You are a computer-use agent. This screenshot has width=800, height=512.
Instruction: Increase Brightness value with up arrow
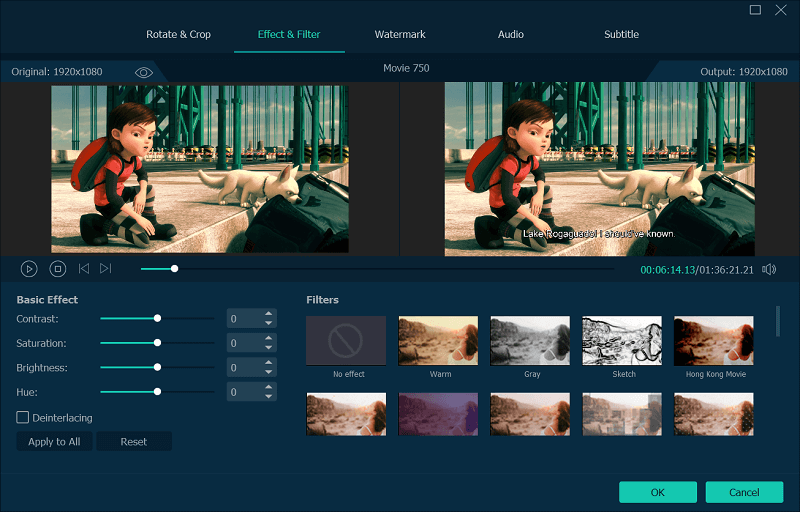tap(268, 363)
